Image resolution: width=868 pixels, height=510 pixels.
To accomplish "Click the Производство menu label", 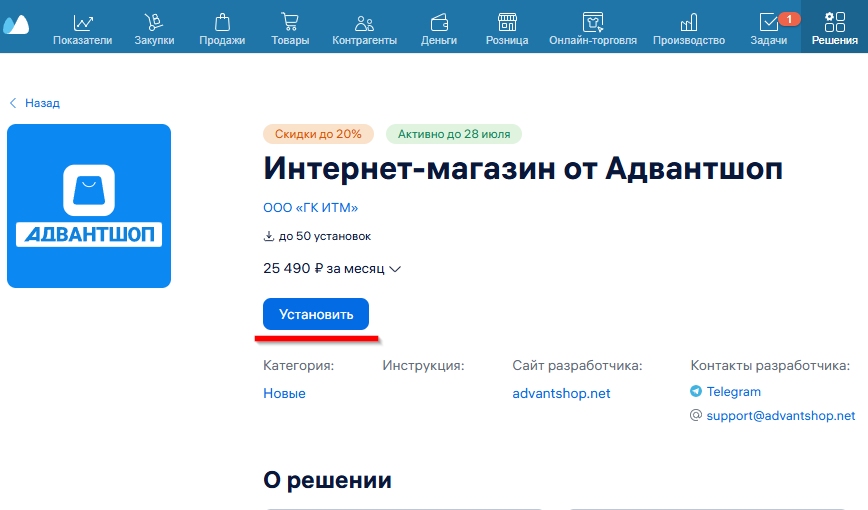I will coord(689,40).
